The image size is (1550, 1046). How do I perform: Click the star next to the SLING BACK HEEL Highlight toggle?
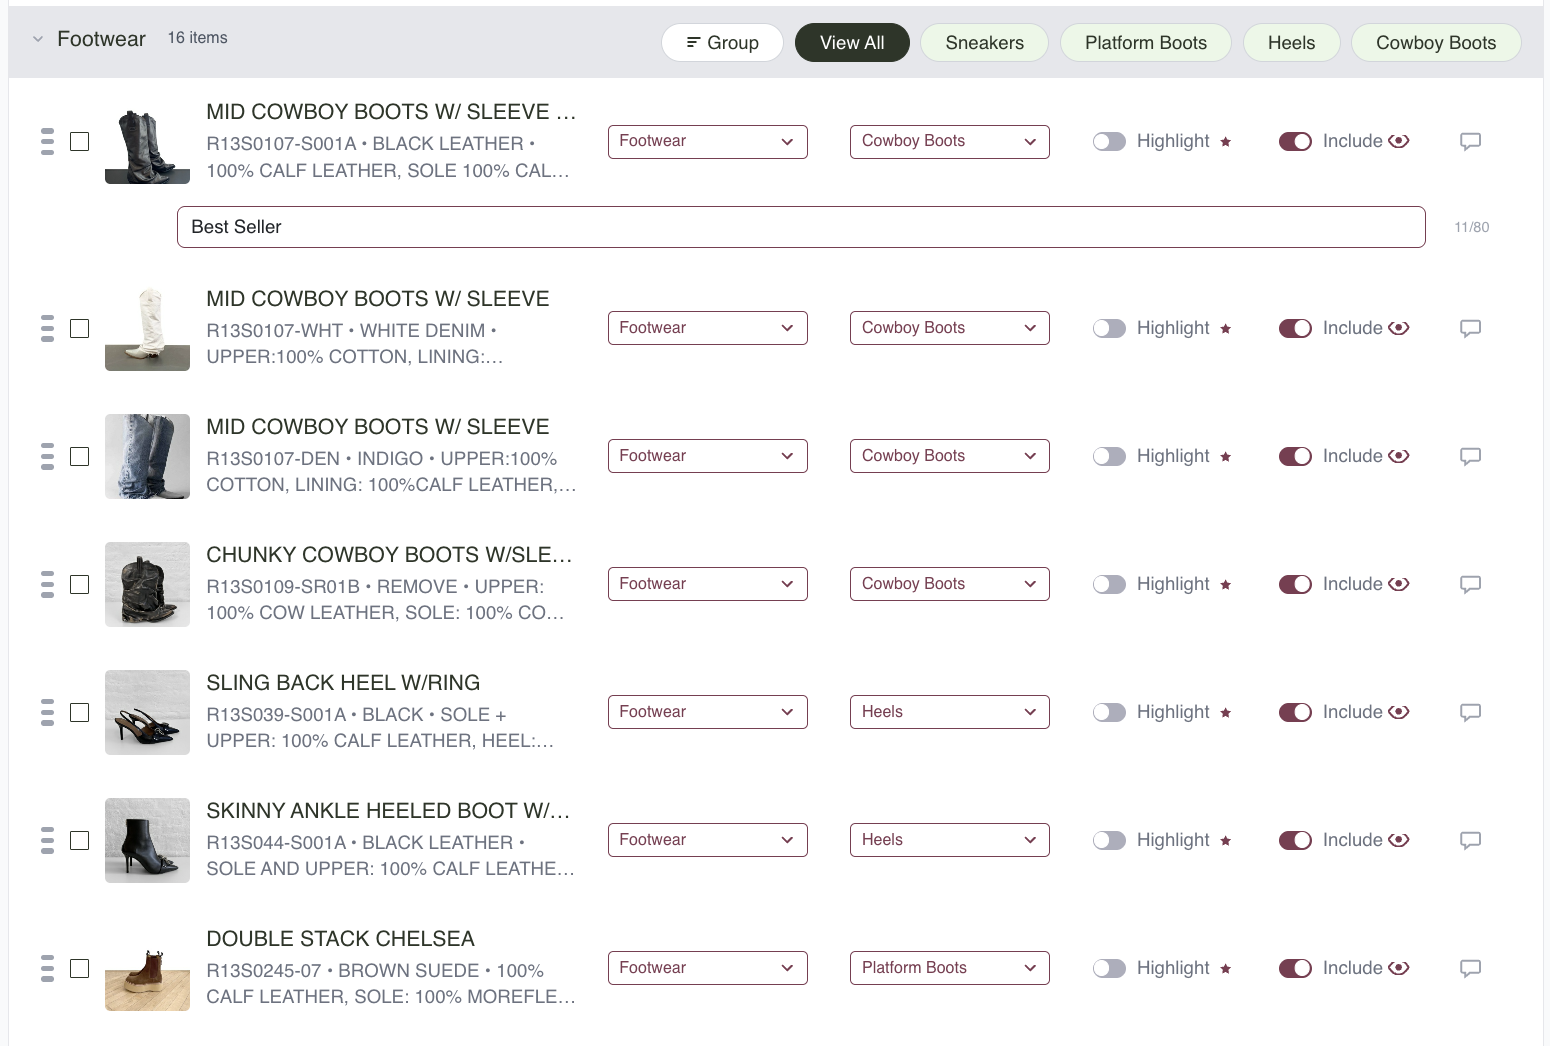(x=1226, y=712)
